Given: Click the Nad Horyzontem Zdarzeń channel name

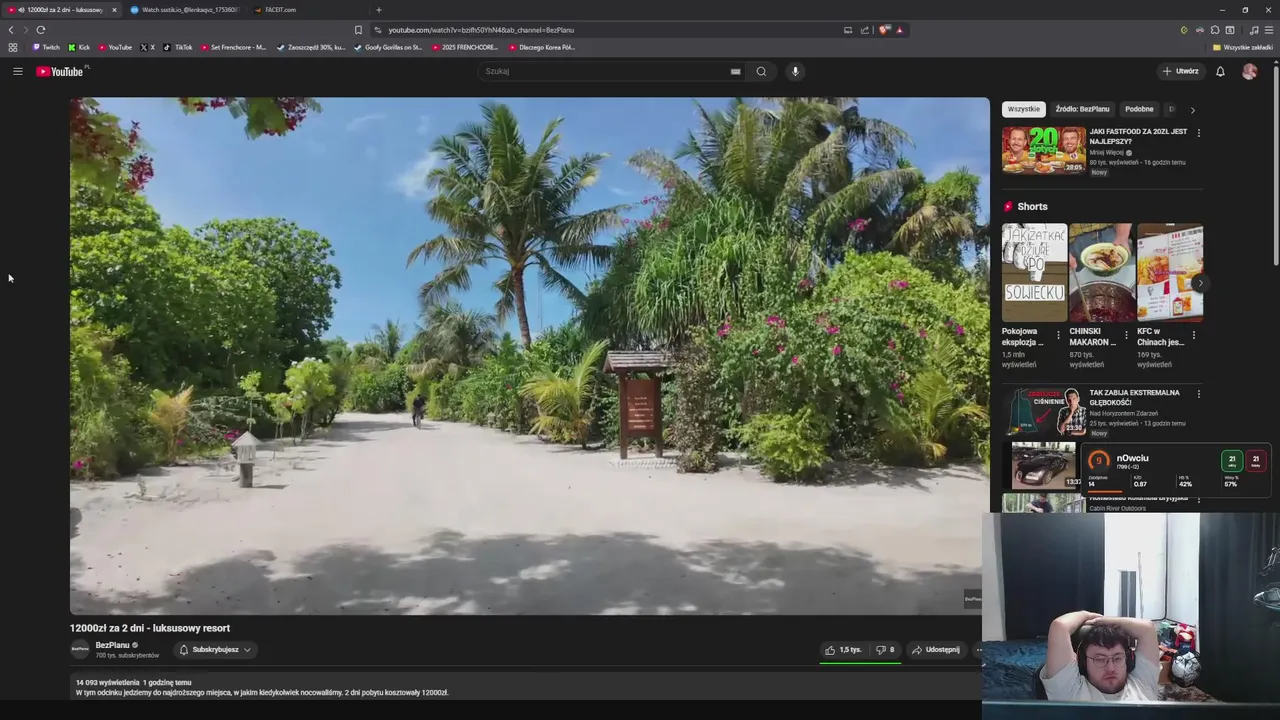Looking at the screenshot, I should 1124,413.
